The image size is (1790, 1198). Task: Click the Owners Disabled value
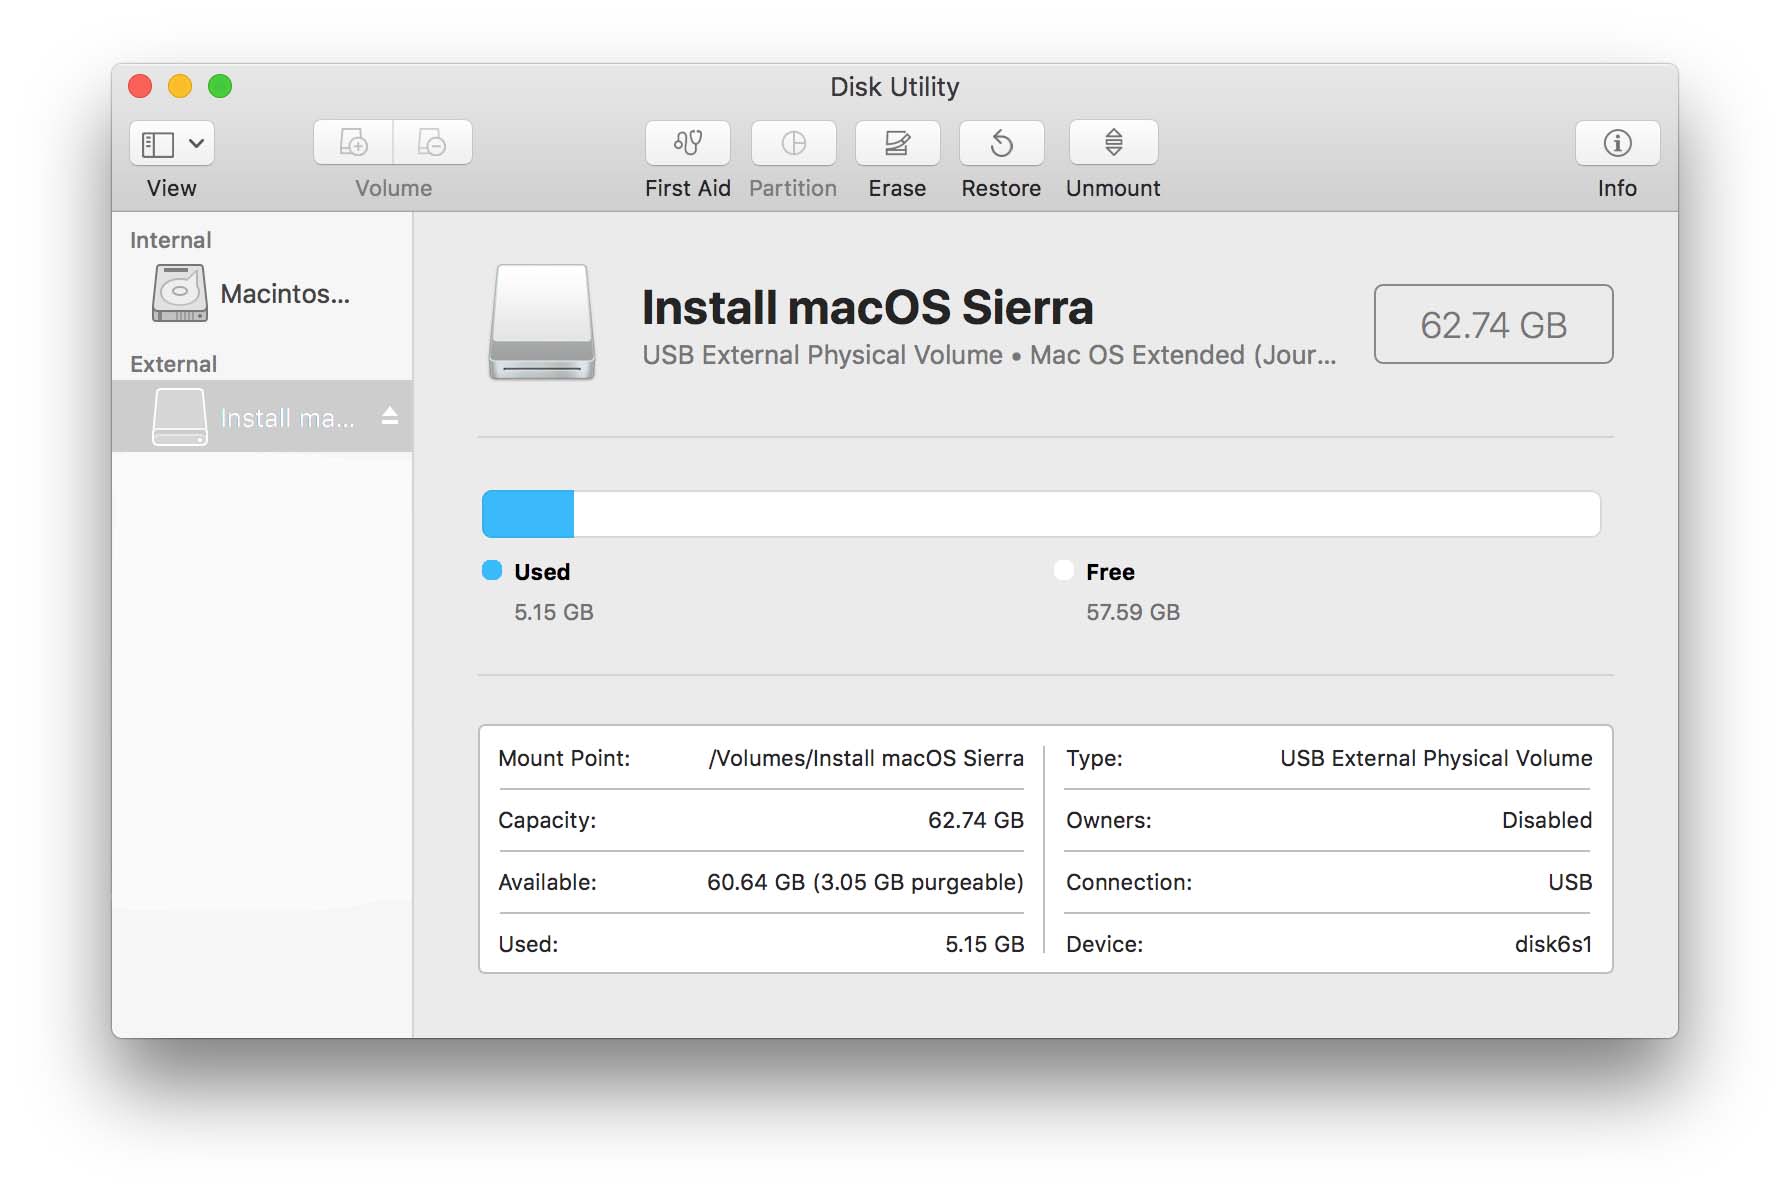[1547, 820]
